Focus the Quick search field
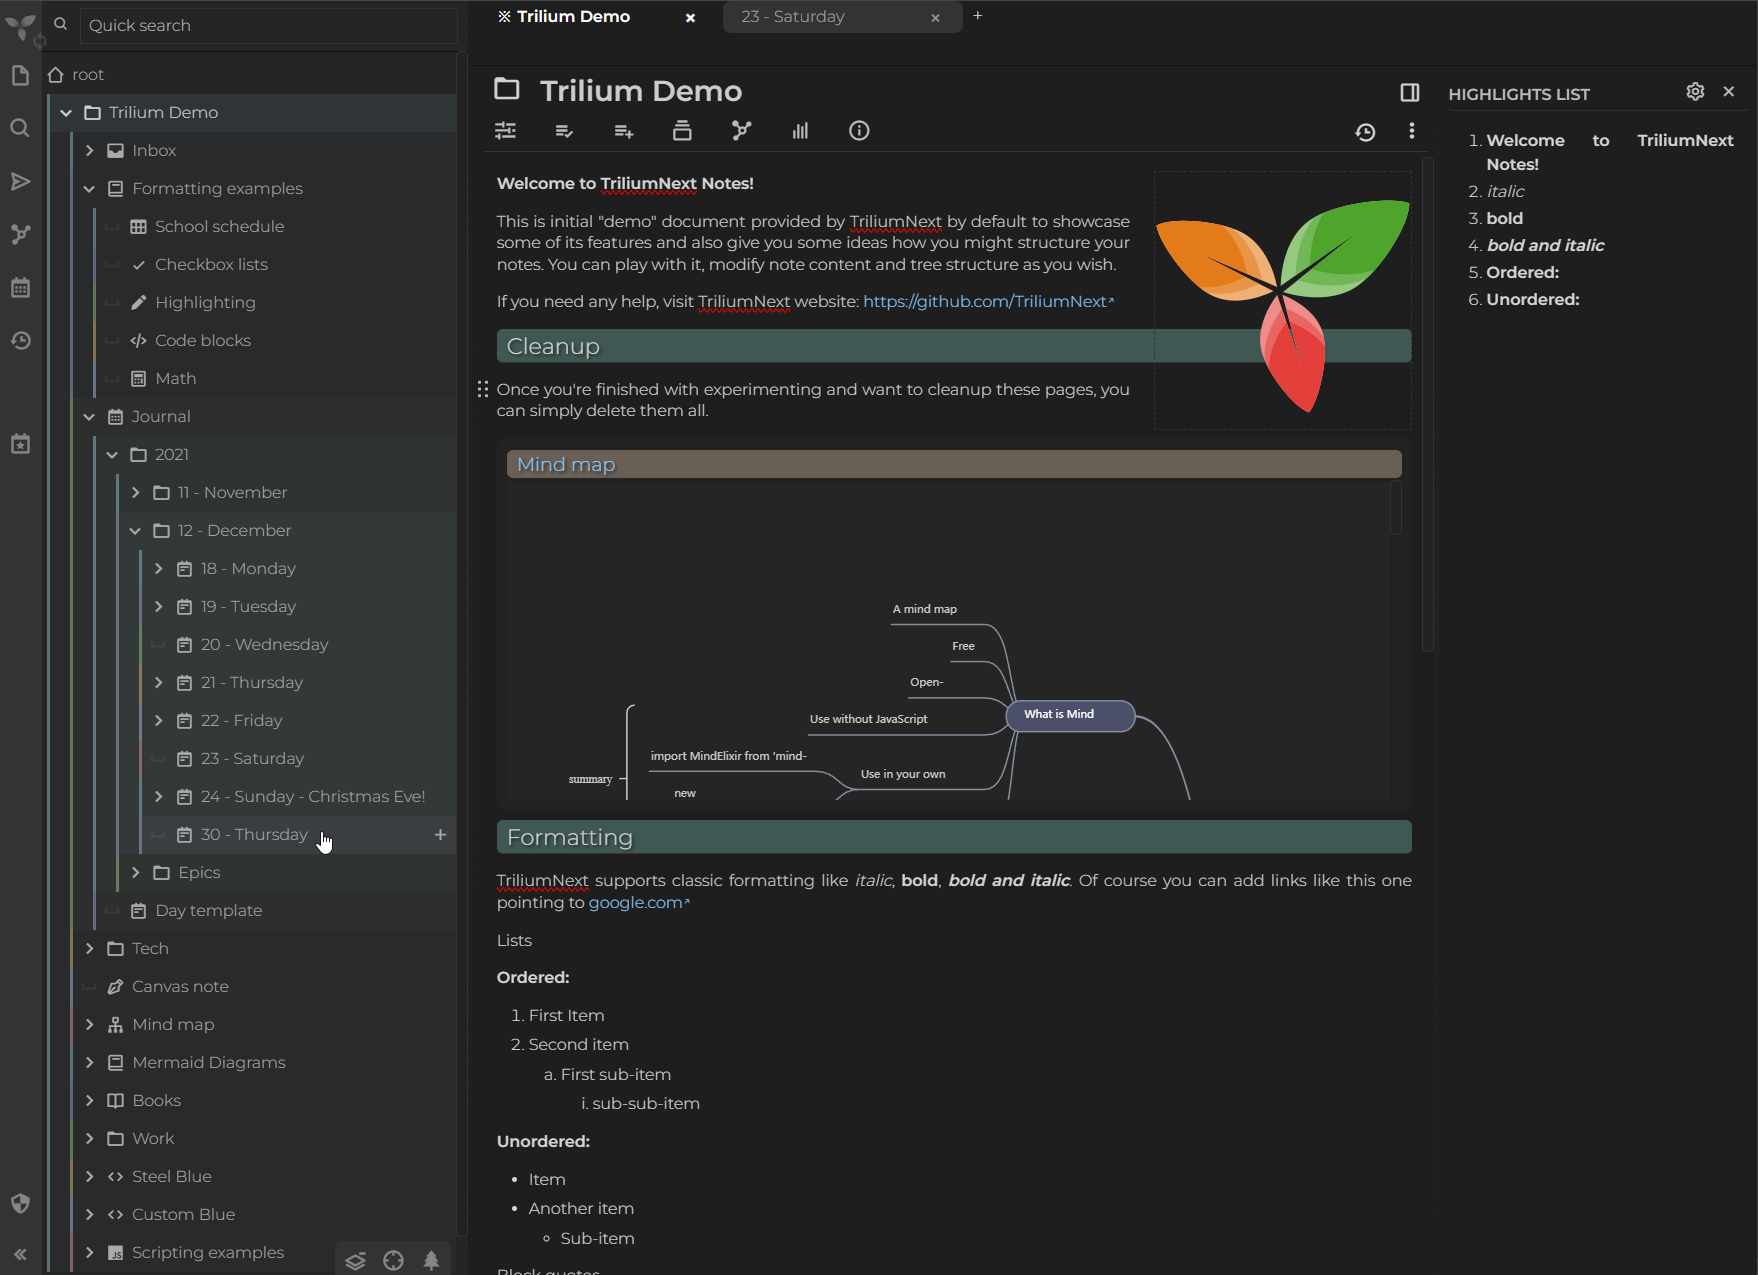The width and height of the screenshot is (1758, 1275). tap(268, 25)
